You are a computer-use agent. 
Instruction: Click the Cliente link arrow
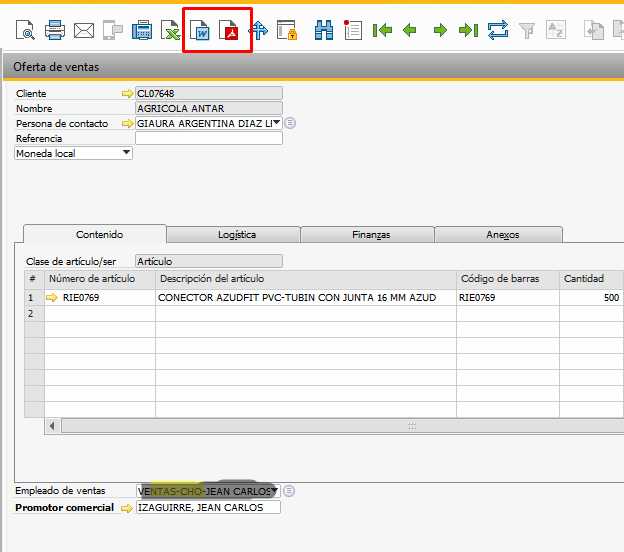point(127,94)
